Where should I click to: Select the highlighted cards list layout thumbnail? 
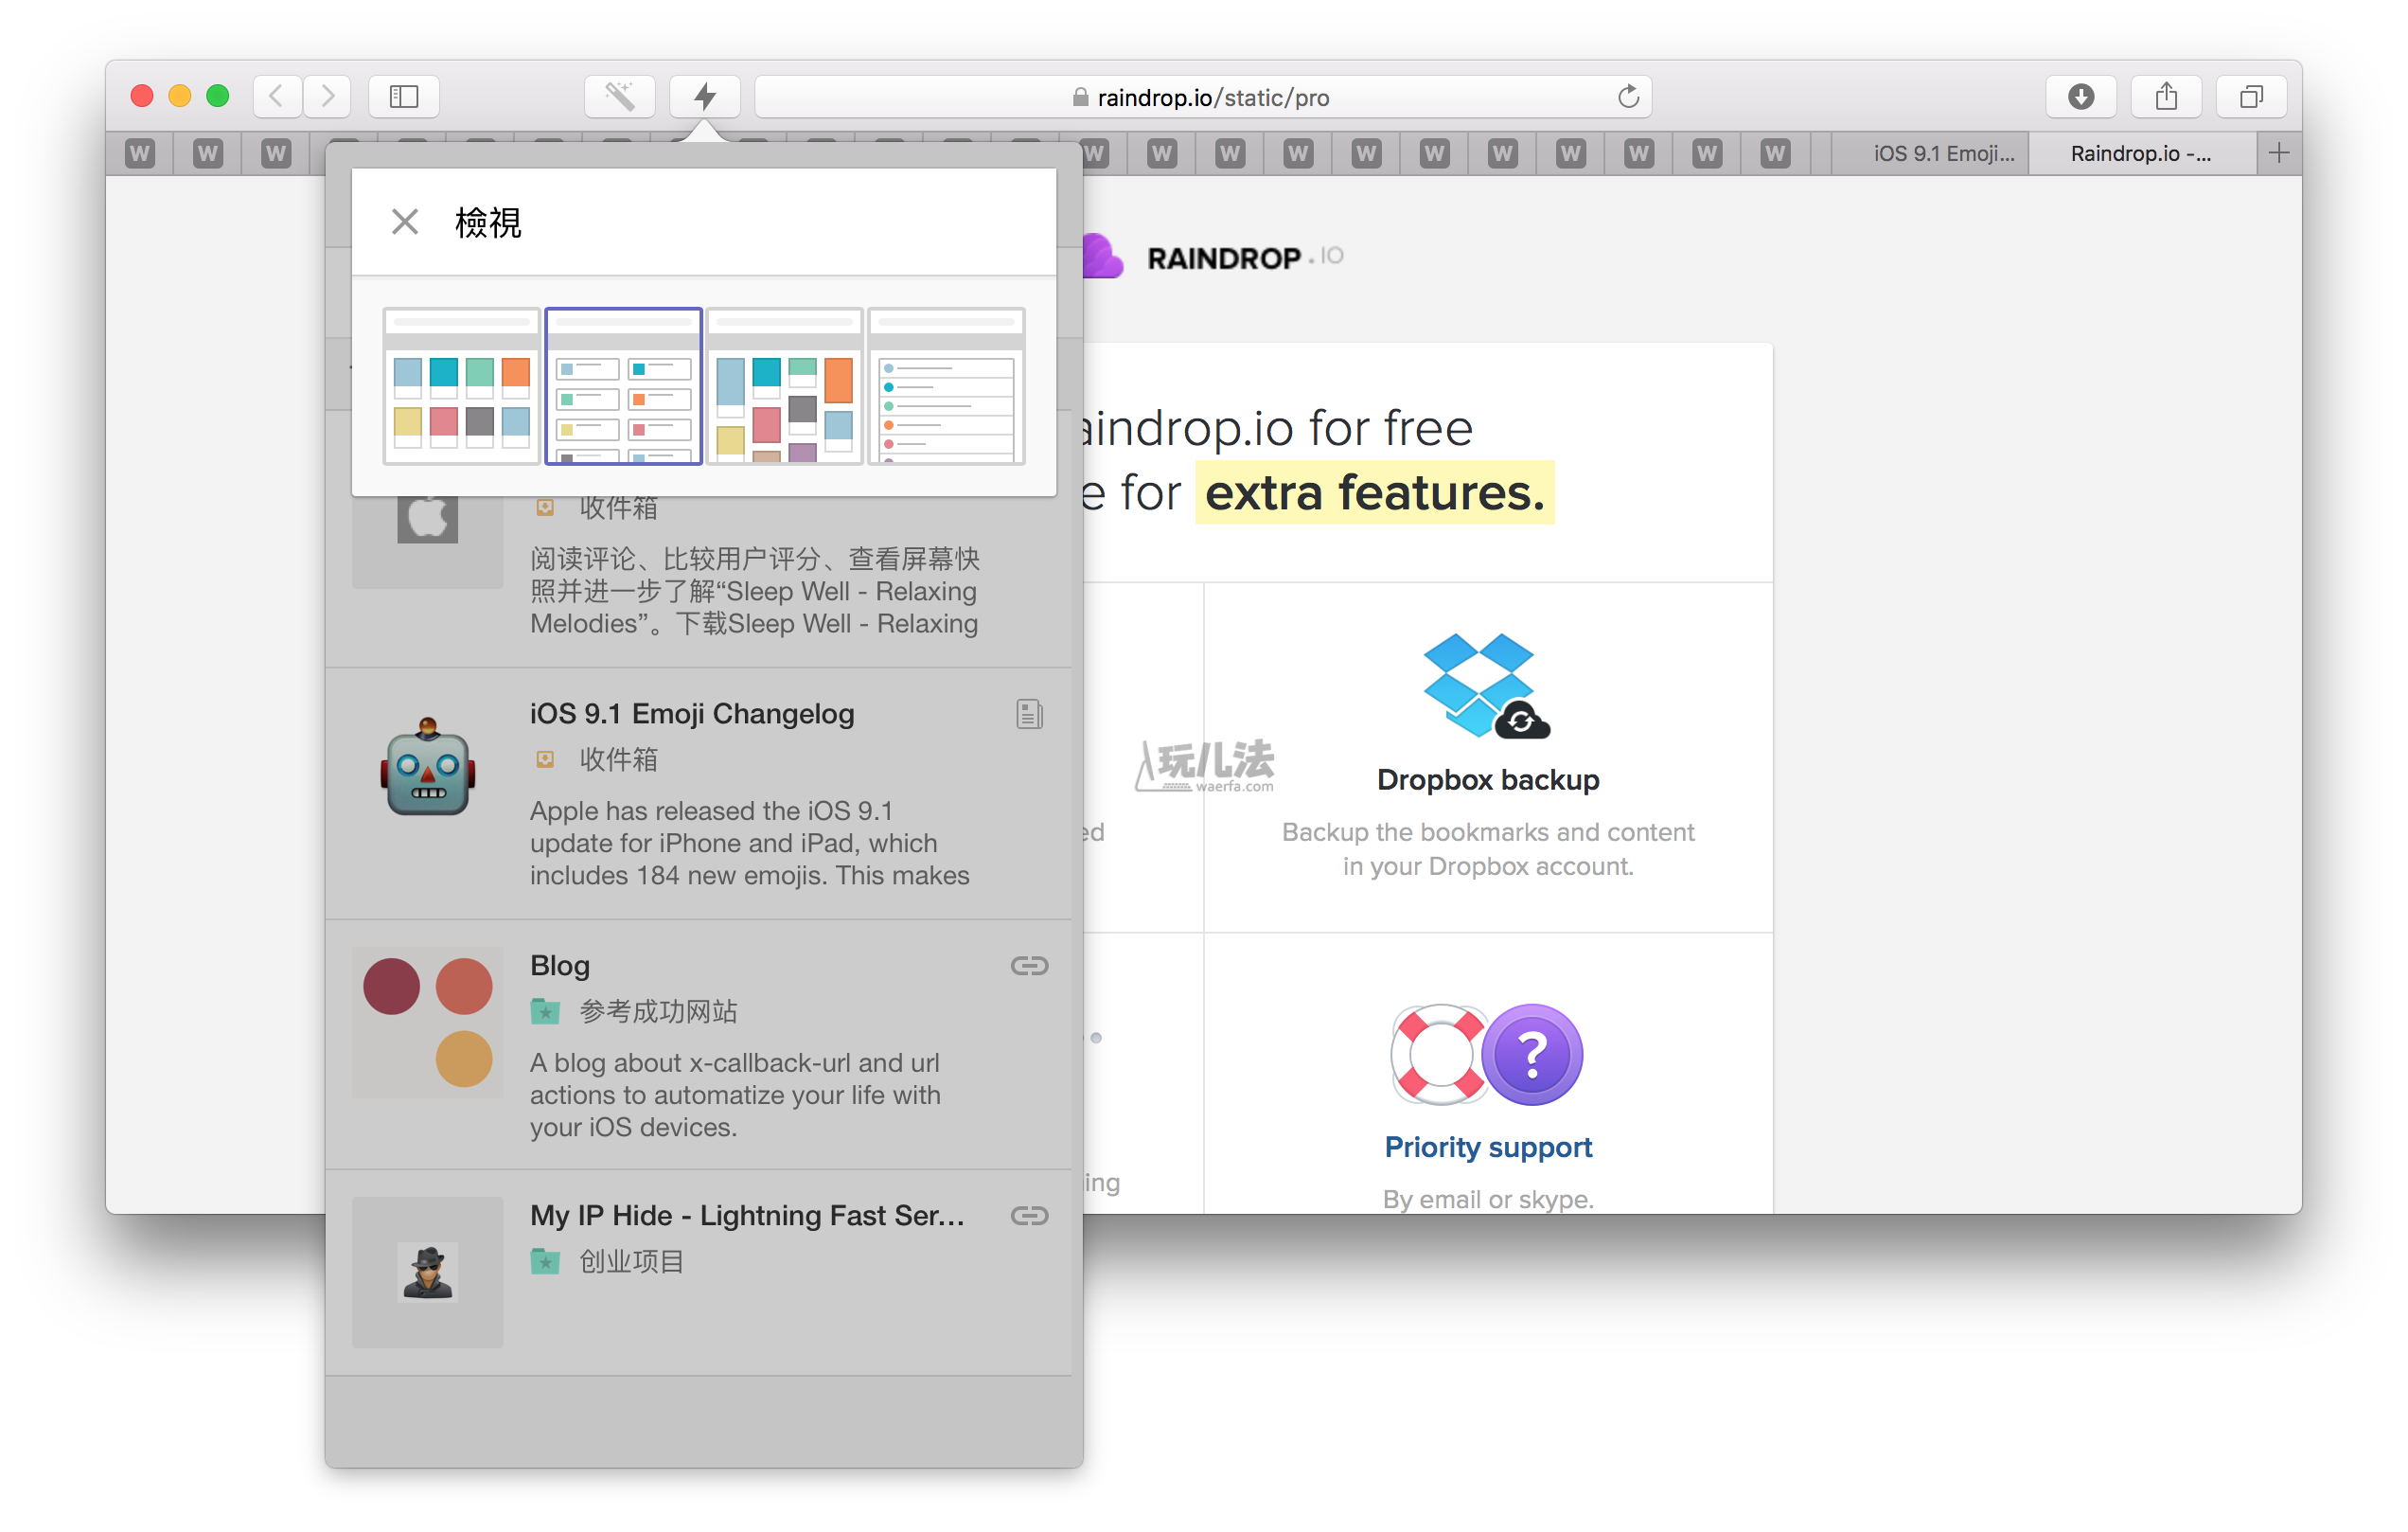[x=623, y=386]
